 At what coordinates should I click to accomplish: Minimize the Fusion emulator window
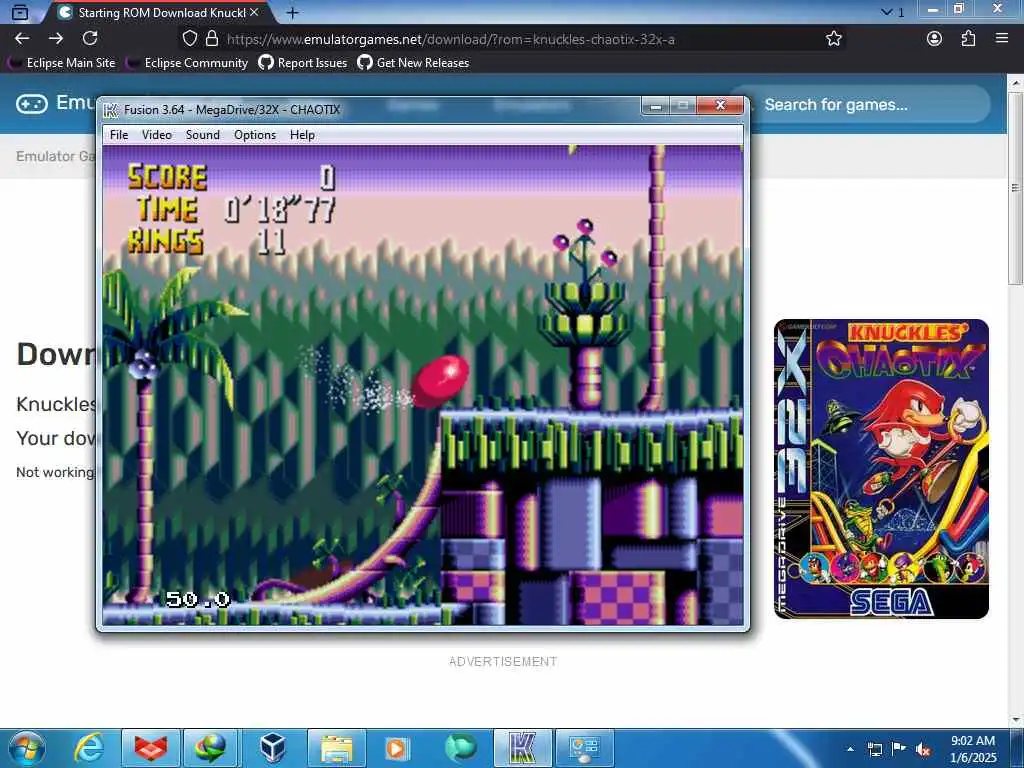click(x=656, y=105)
